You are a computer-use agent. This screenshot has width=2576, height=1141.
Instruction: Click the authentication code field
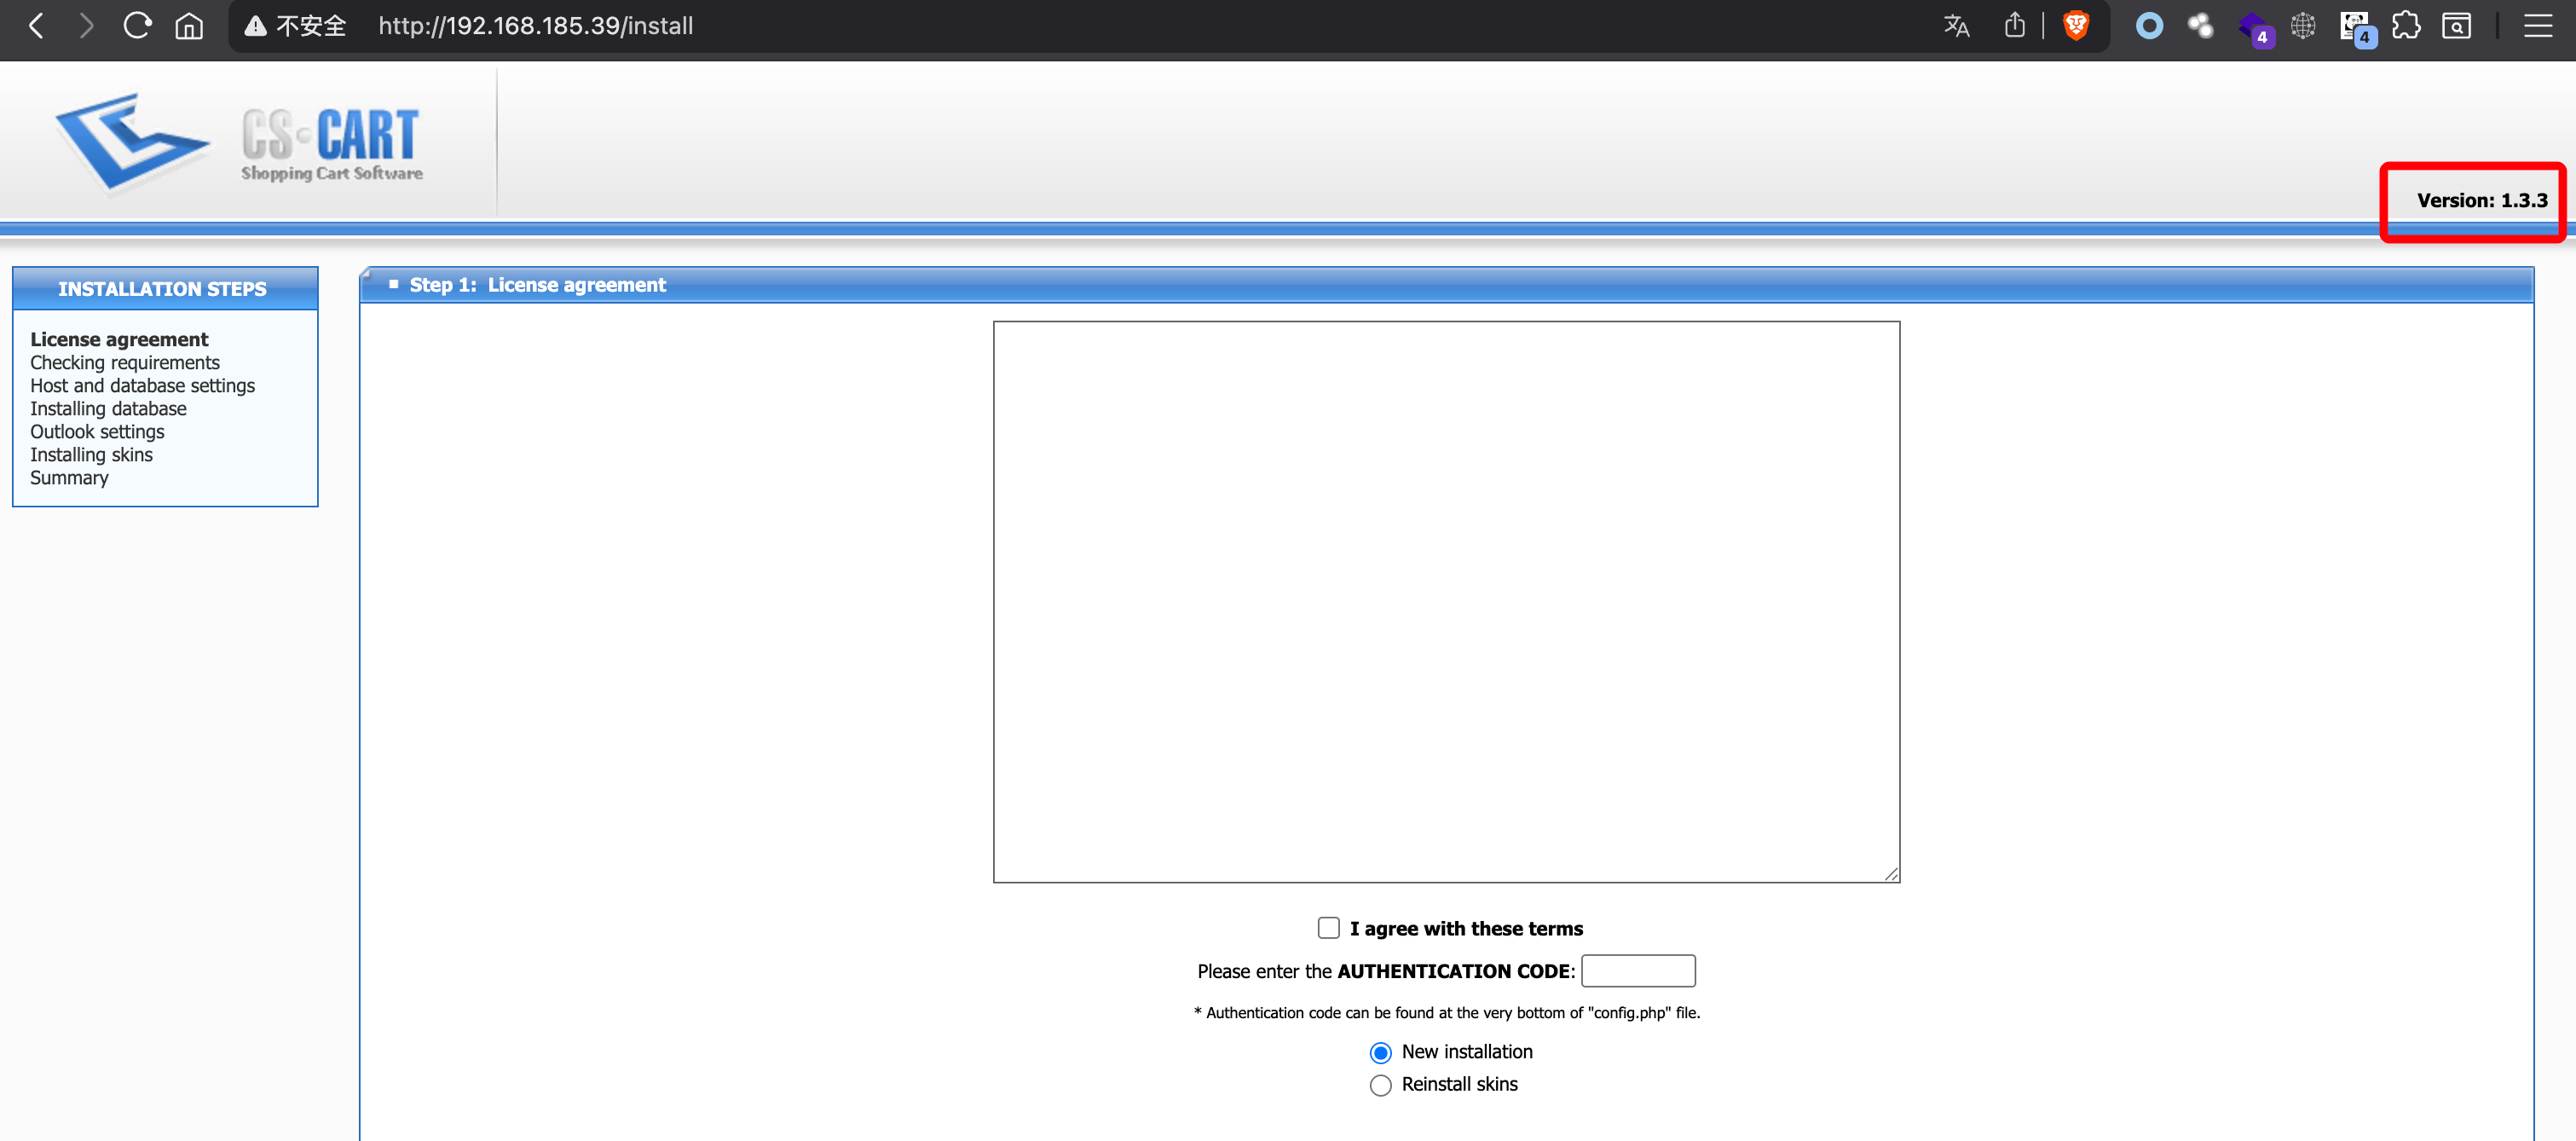(x=1637, y=971)
